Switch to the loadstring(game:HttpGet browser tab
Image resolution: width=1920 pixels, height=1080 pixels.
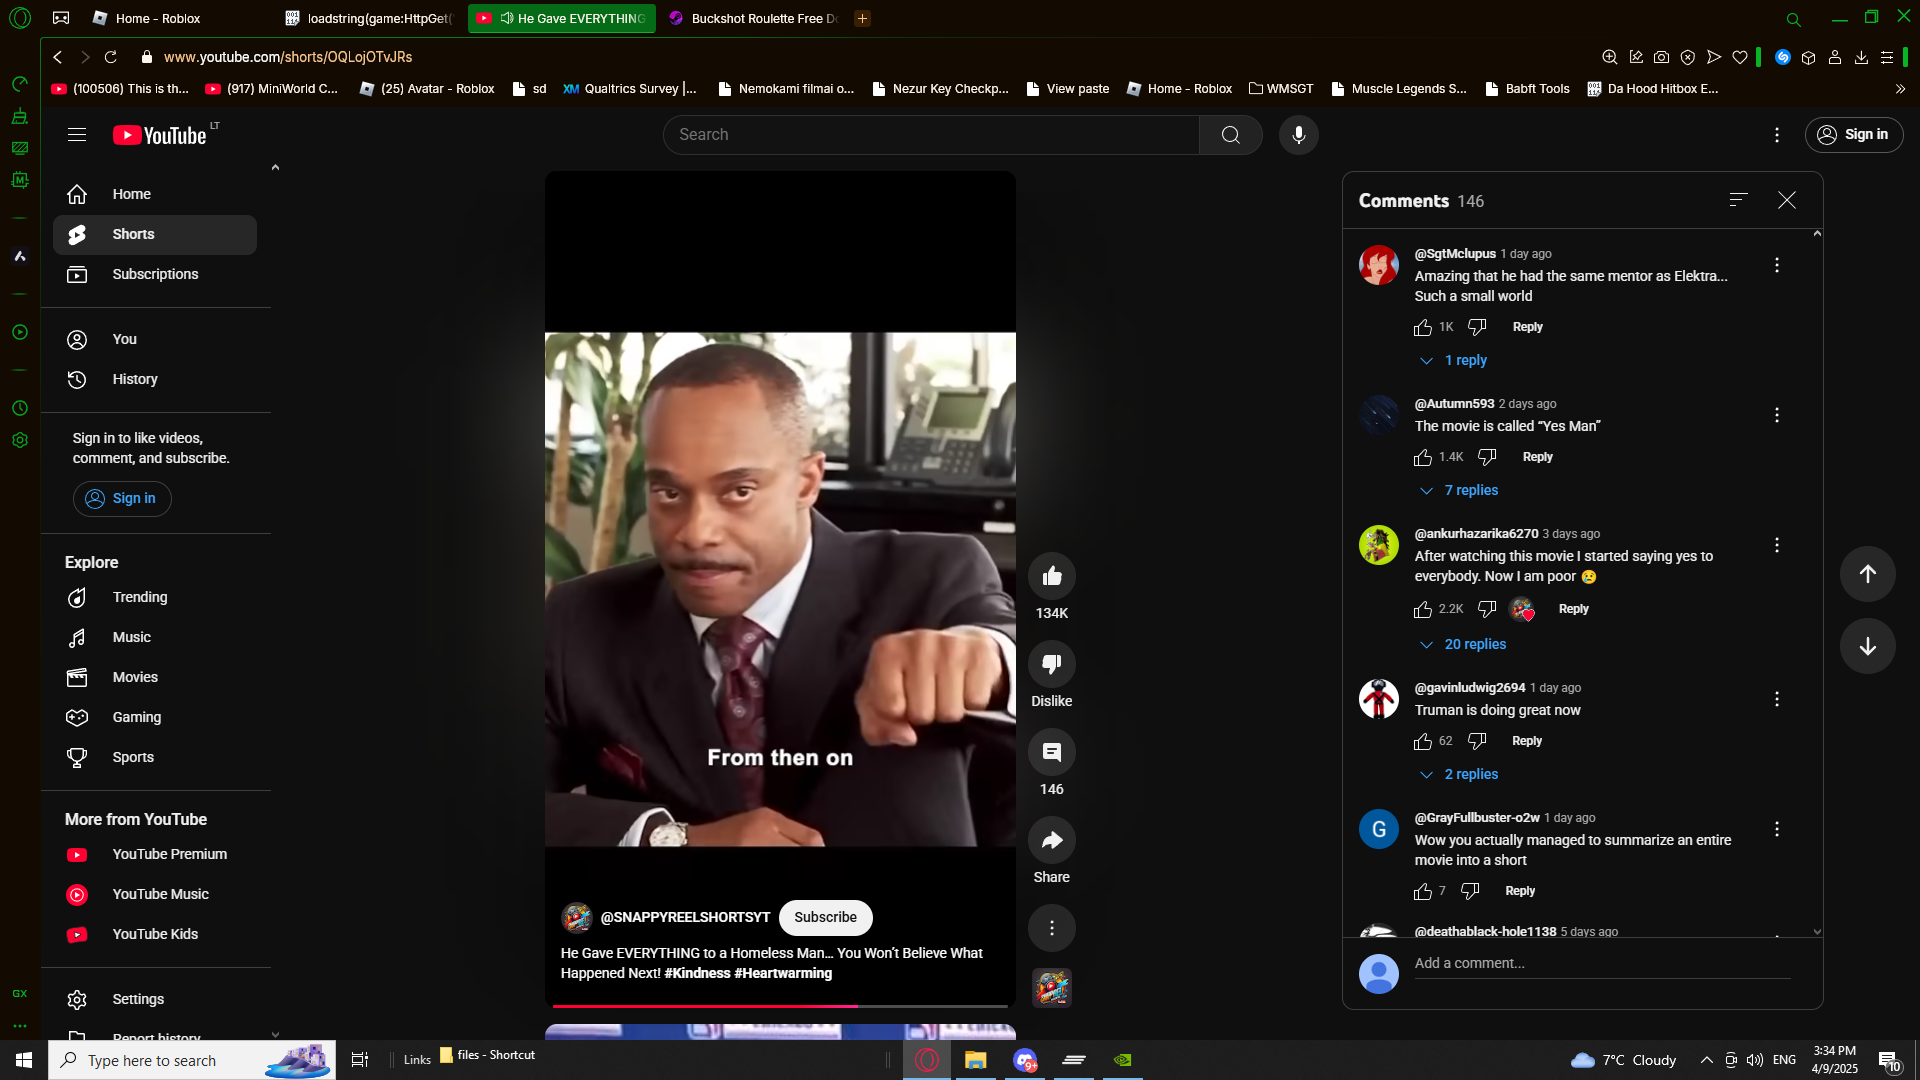369,18
